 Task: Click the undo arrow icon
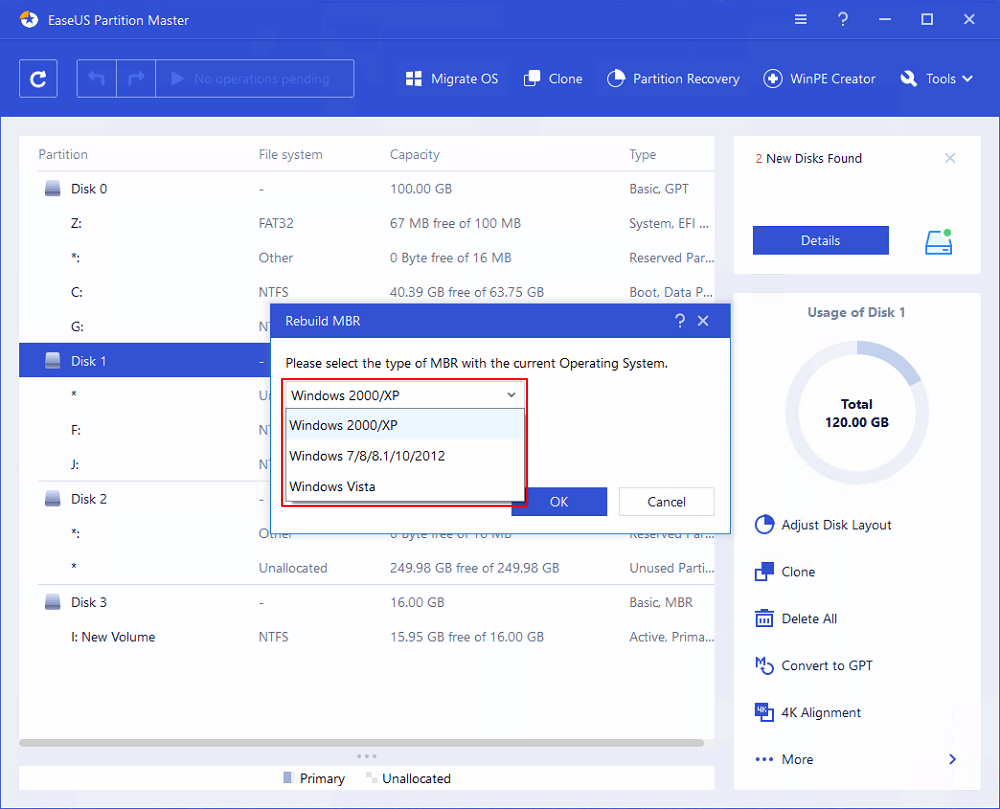click(x=96, y=78)
